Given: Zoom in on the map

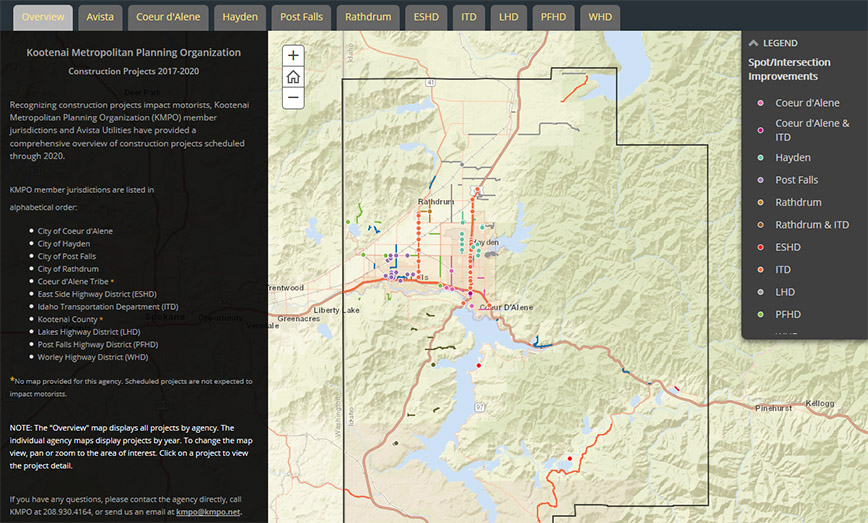Looking at the screenshot, I should [293, 55].
